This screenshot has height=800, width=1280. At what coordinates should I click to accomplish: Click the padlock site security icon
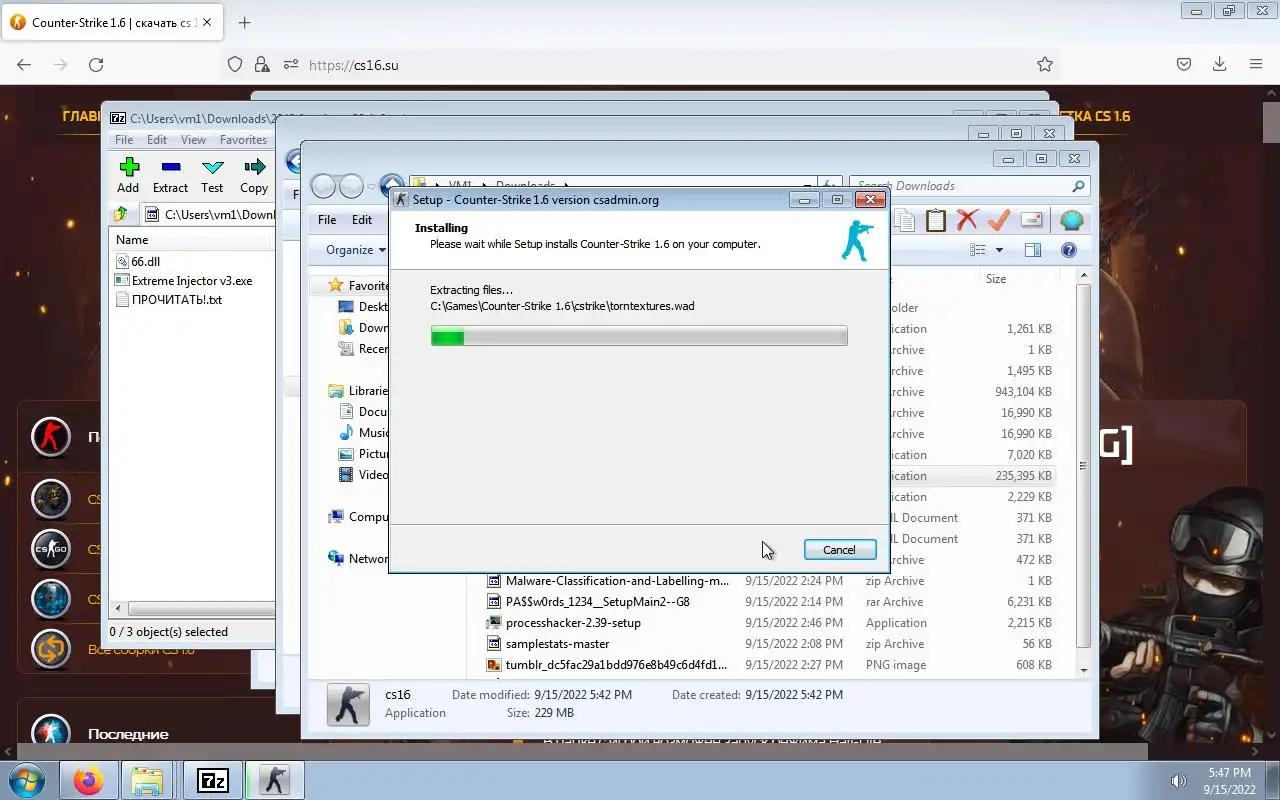coord(262,65)
